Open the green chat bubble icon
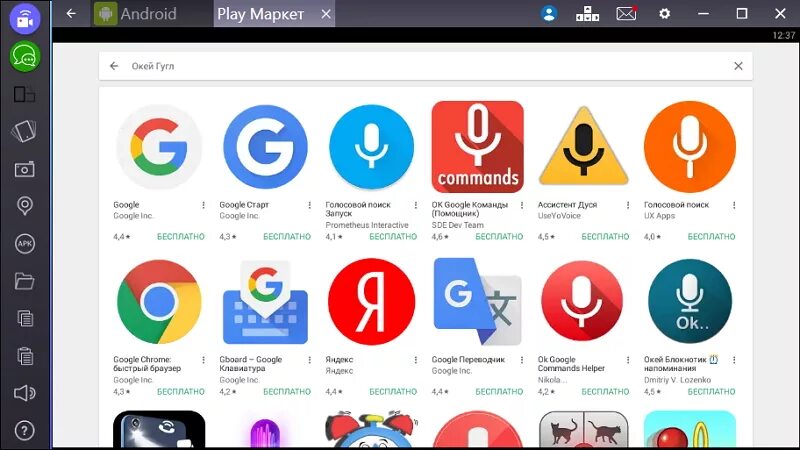Image resolution: width=800 pixels, height=450 pixels. [x=24, y=56]
